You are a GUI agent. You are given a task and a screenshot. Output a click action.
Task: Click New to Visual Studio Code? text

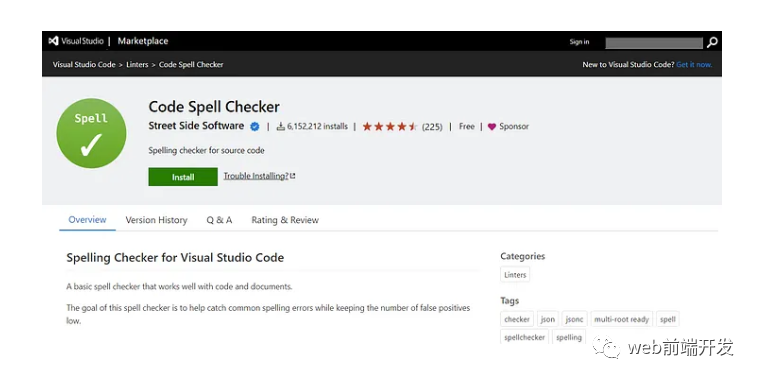628,64
